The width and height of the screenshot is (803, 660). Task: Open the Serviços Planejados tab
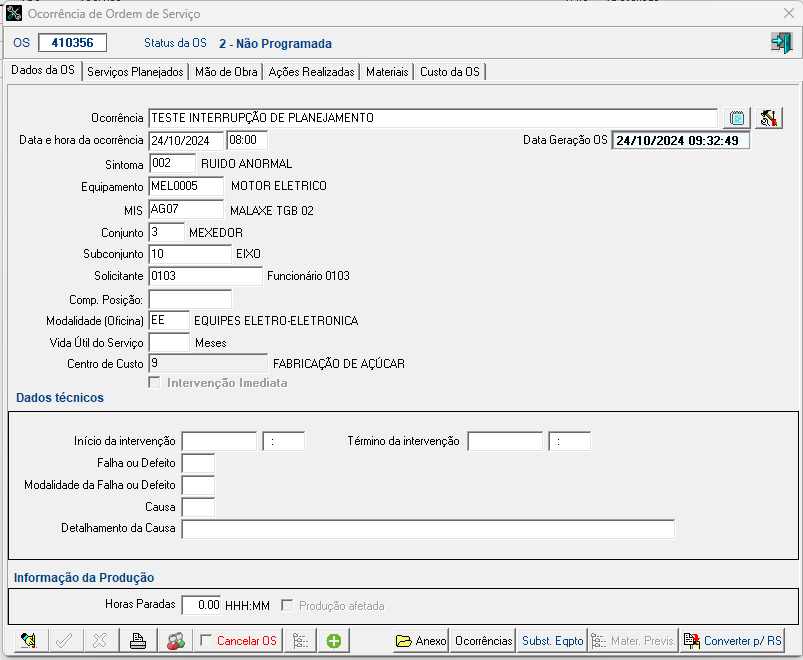tap(135, 72)
